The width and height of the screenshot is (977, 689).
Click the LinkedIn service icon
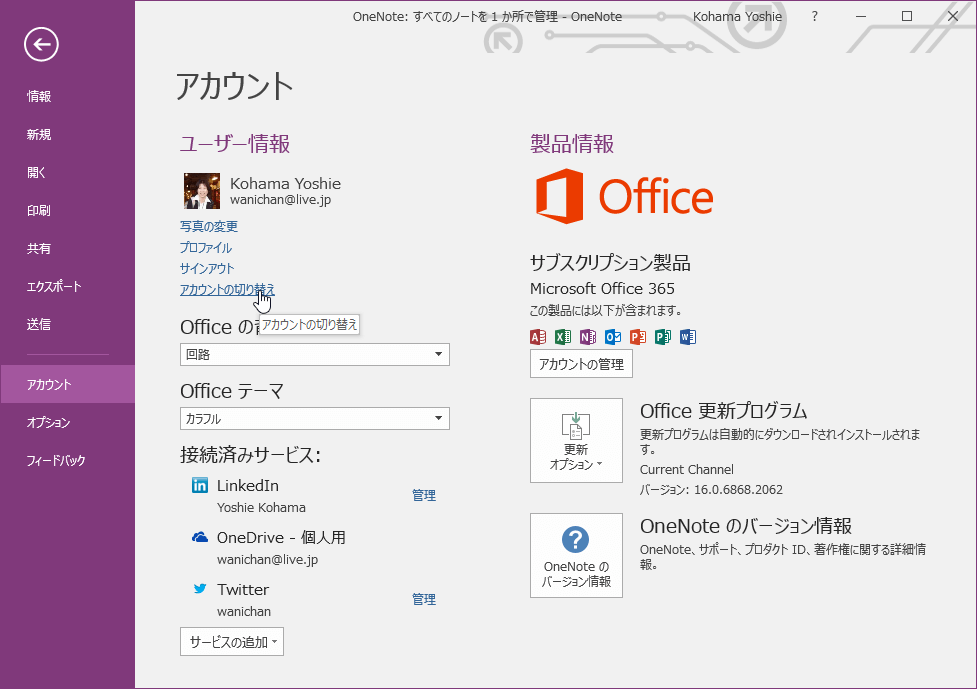(200, 485)
